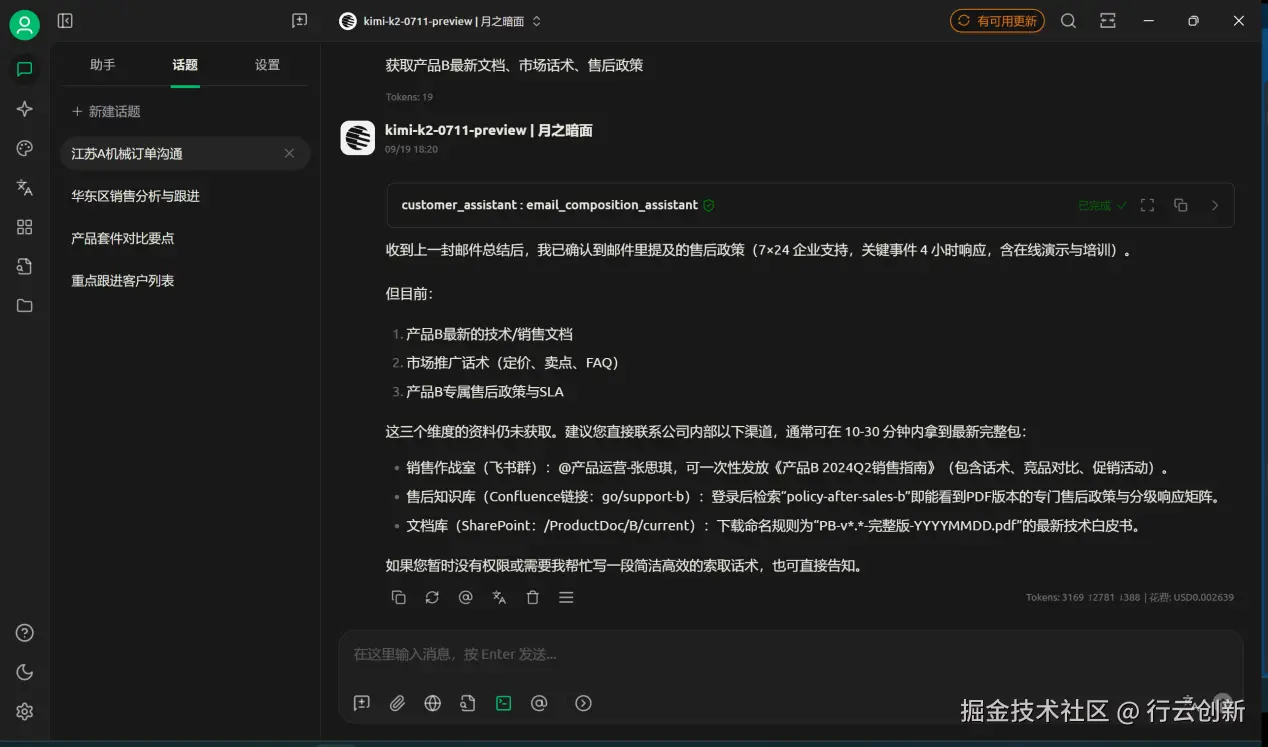Screen dimensions: 1268x747
Task: Expand tool call with right chevron
Action: [1215, 205]
